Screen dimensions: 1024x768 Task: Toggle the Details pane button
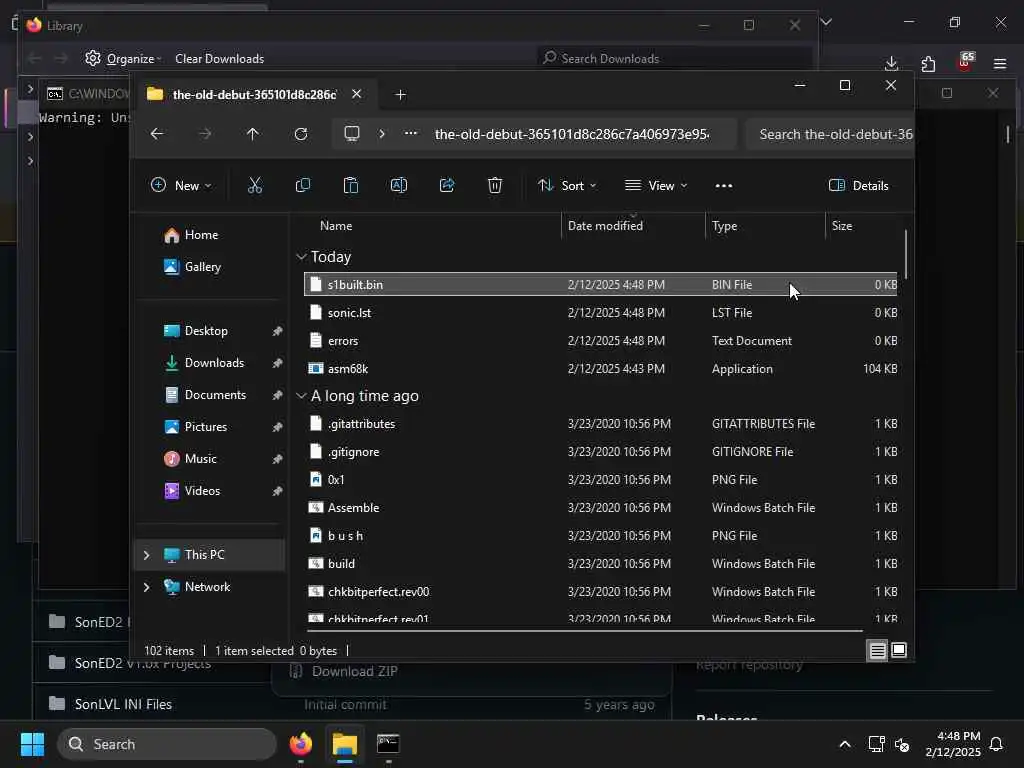click(858, 185)
